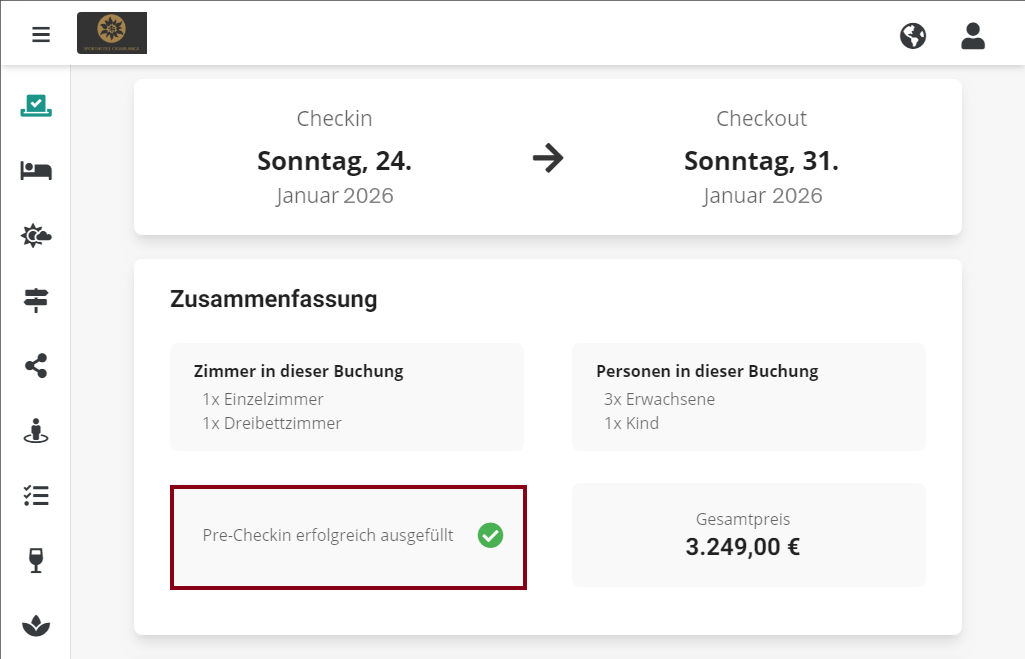Open the concierge person icon
This screenshot has width=1025, height=659.
(x=35, y=431)
